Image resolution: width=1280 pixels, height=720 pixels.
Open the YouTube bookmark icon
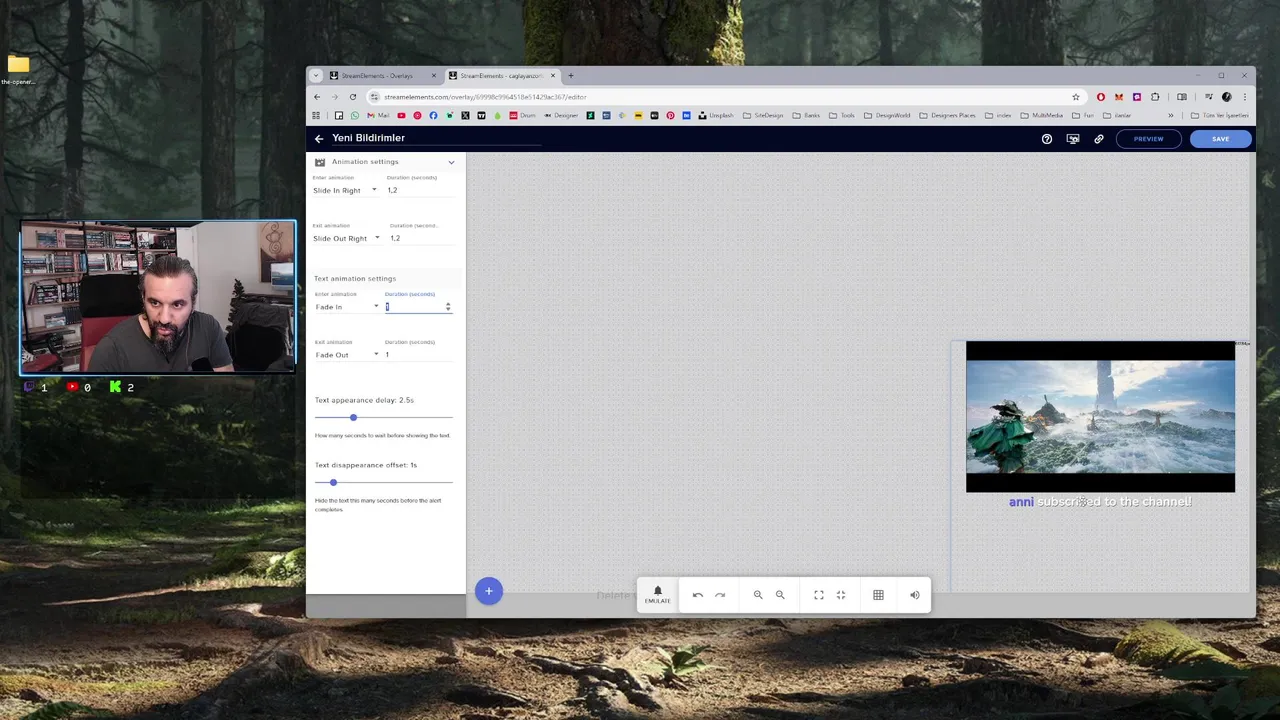tap(401, 116)
